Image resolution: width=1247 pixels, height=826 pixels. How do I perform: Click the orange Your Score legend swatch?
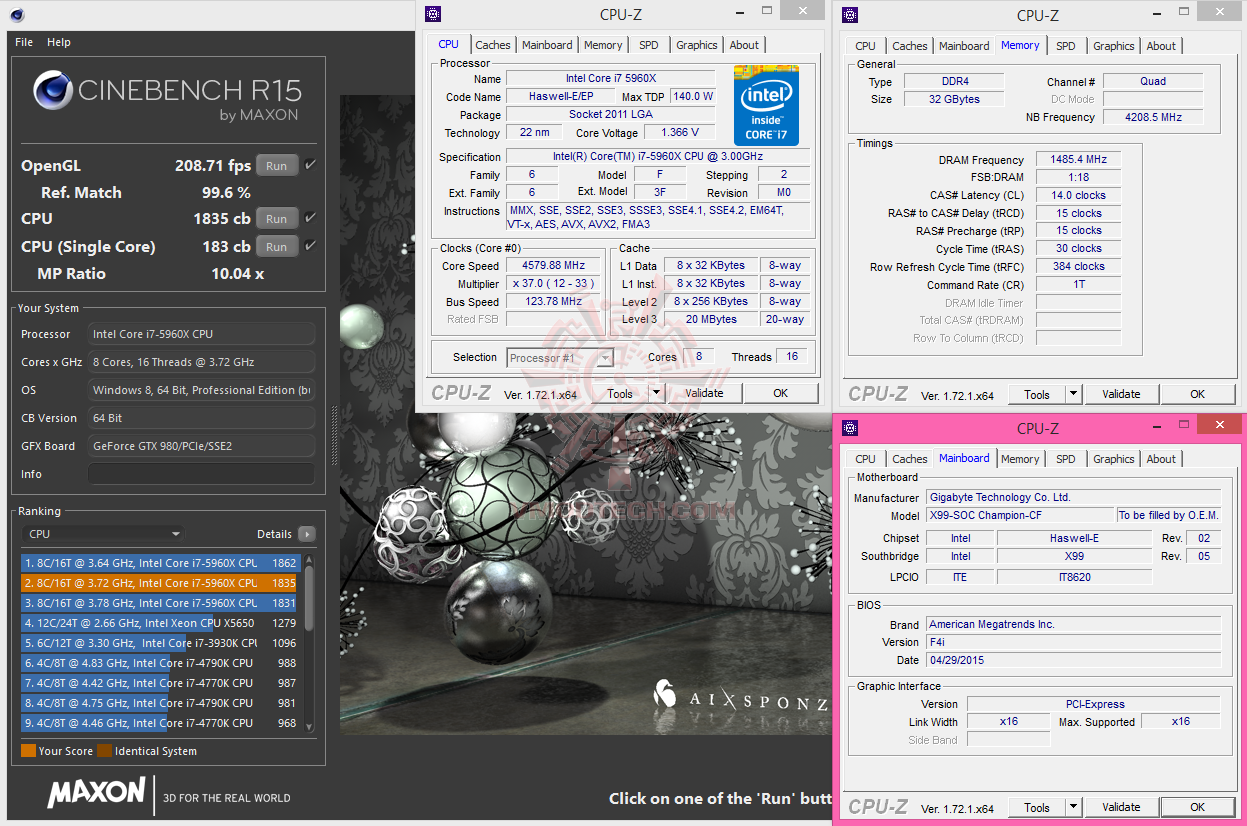point(28,751)
